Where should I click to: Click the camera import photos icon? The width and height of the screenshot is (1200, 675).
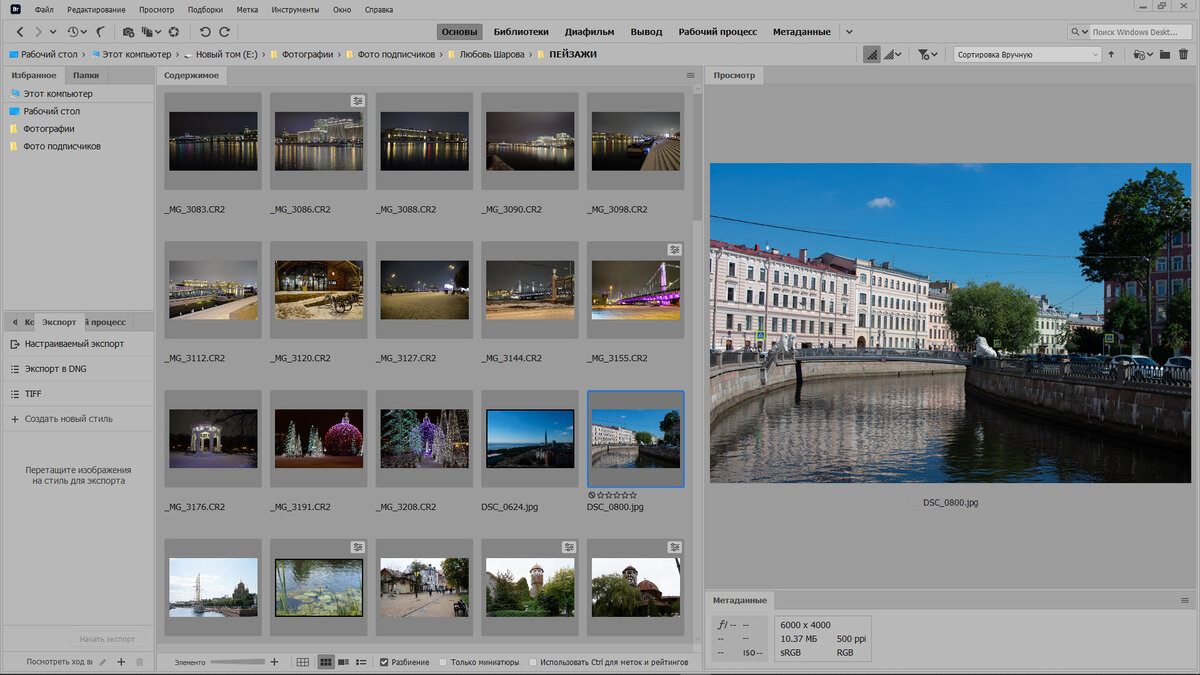(128, 32)
